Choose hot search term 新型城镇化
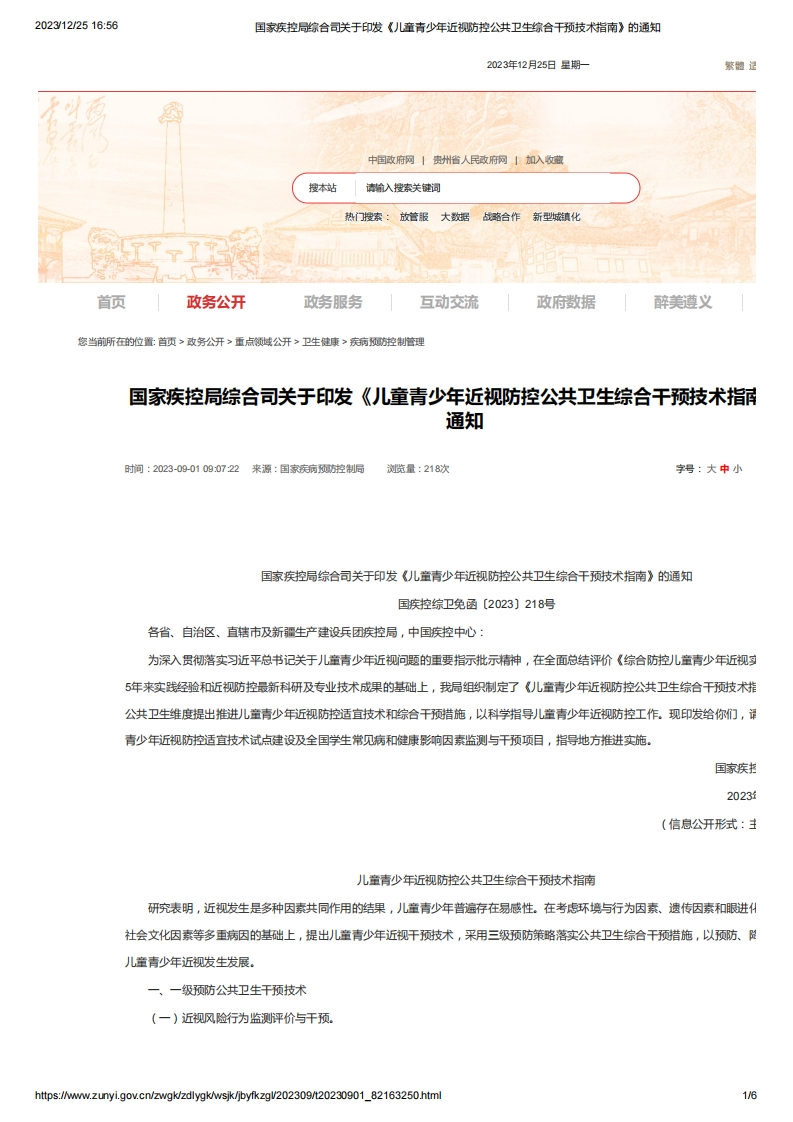The image size is (793, 1122). [556, 217]
